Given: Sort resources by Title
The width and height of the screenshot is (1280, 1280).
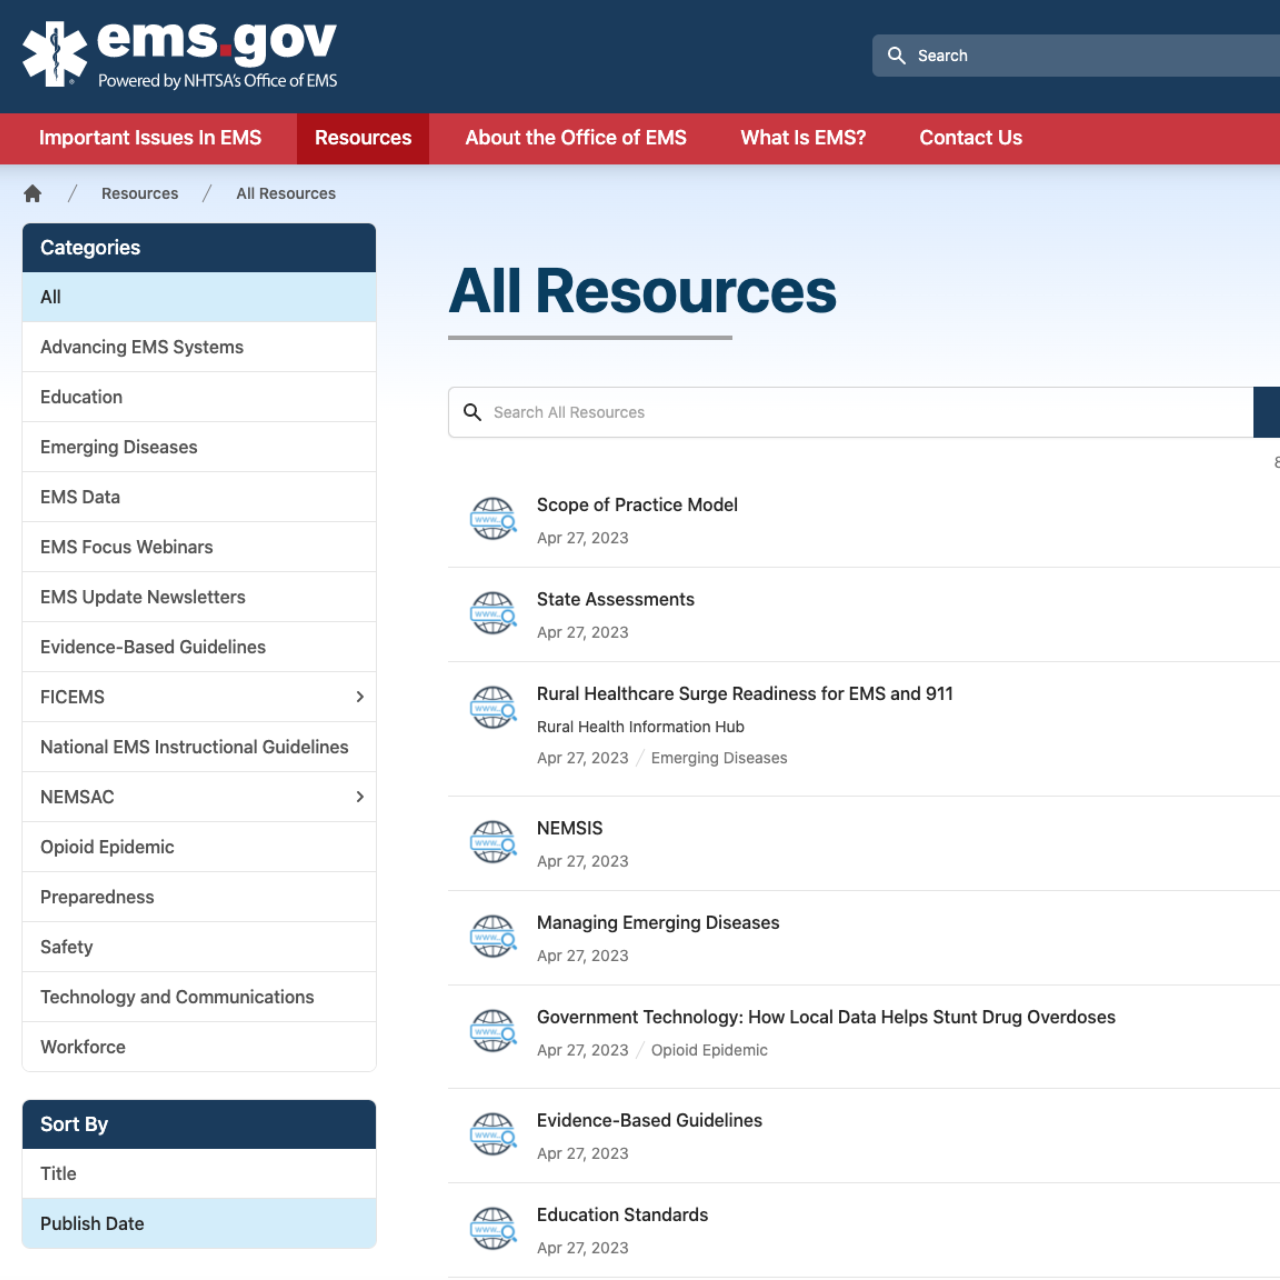Looking at the screenshot, I should point(59,1174).
